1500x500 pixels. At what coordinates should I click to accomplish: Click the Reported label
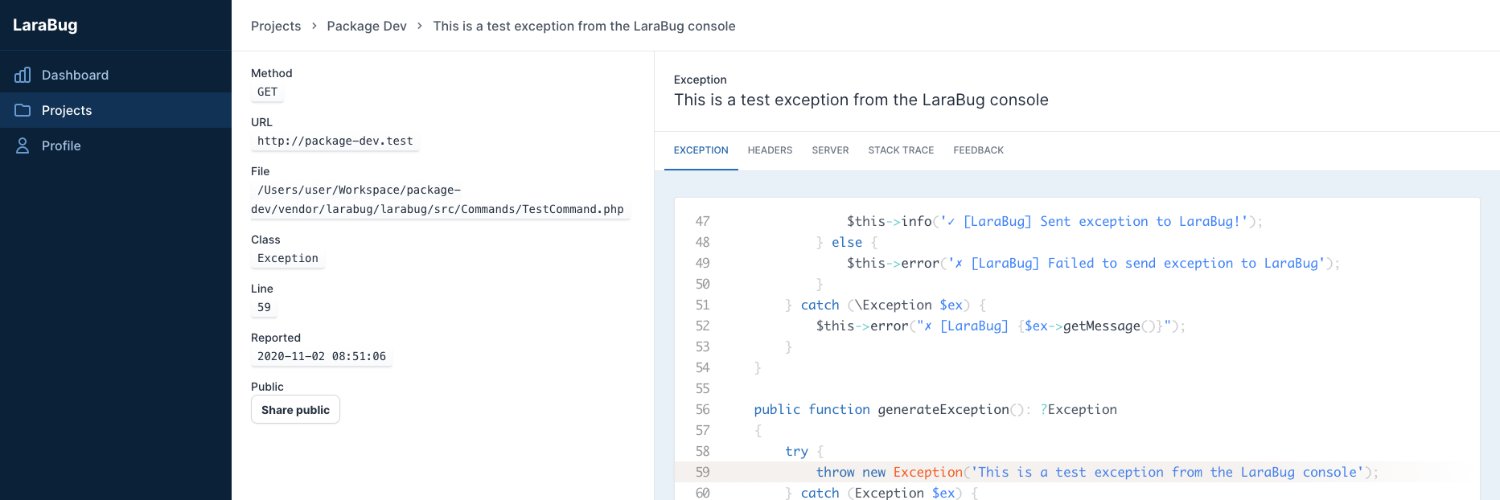point(276,338)
